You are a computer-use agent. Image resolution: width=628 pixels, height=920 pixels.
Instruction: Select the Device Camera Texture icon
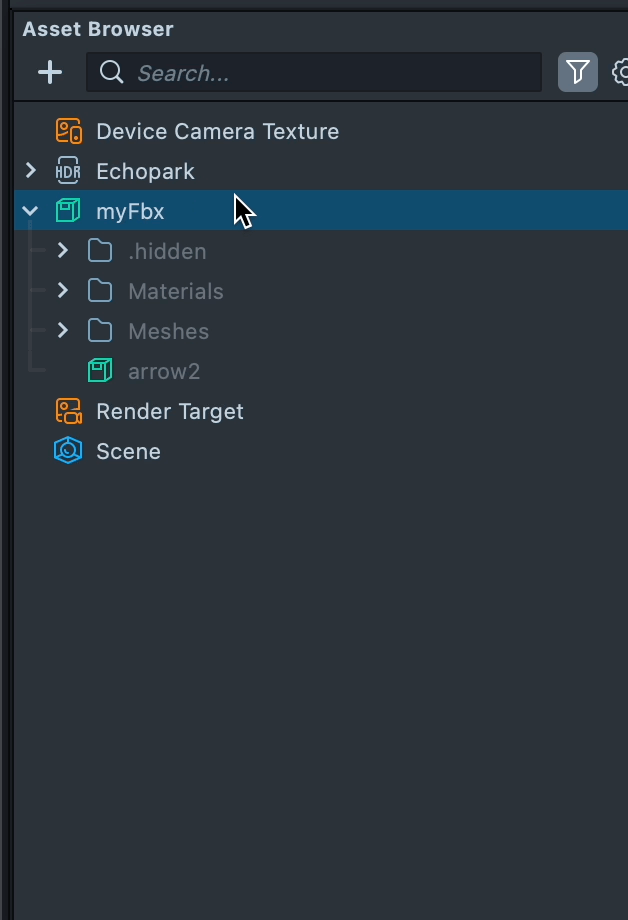click(68, 131)
